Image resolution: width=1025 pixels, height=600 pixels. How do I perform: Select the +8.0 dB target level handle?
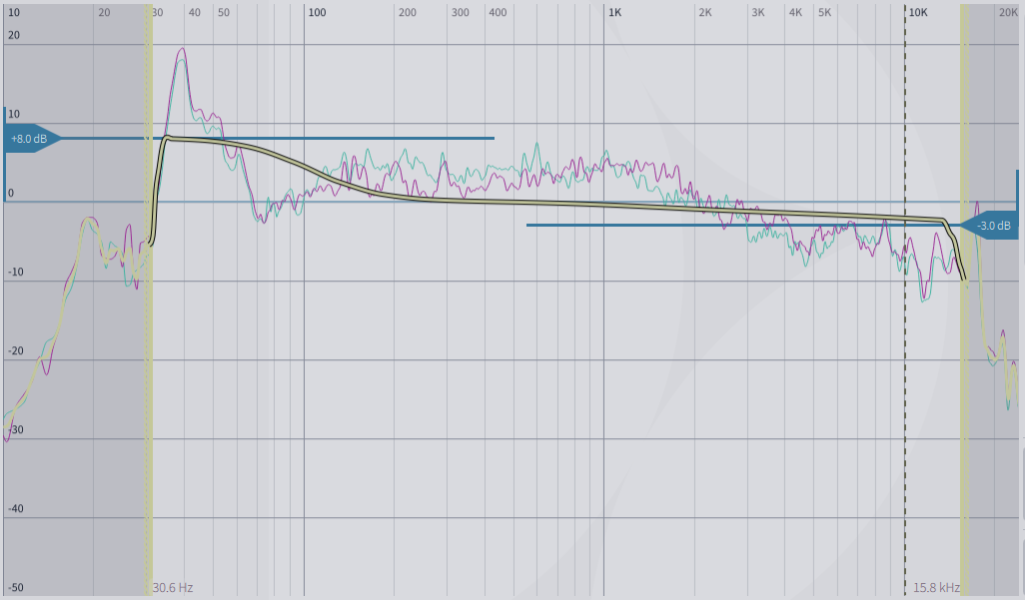[x=27, y=139]
